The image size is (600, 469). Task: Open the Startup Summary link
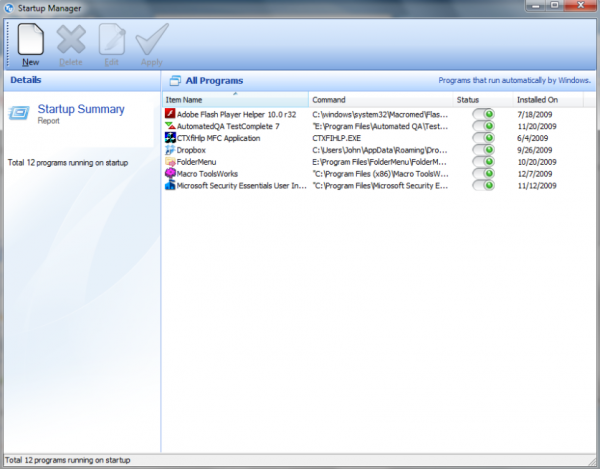tap(81, 109)
